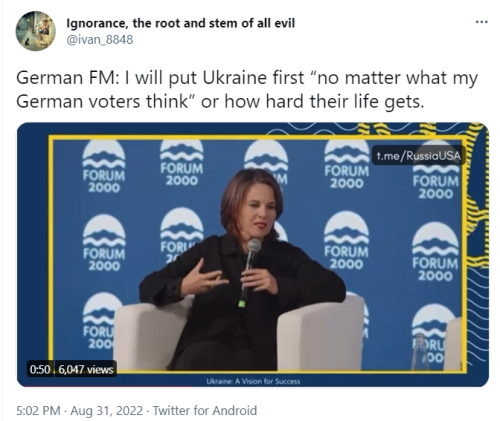Select the tweet text starting with 'German FM'

[x=247, y=89]
